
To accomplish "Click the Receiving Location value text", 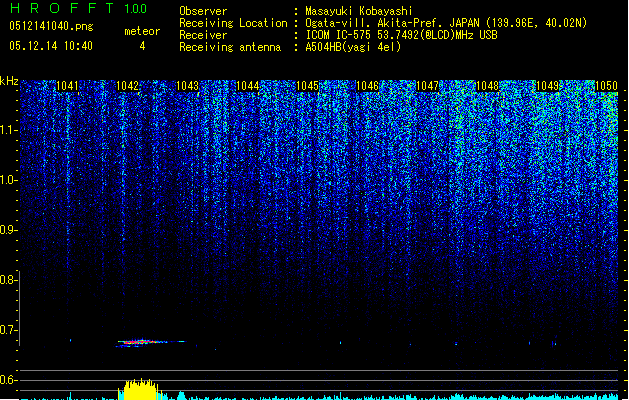I will pyautogui.click(x=446, y=23).
